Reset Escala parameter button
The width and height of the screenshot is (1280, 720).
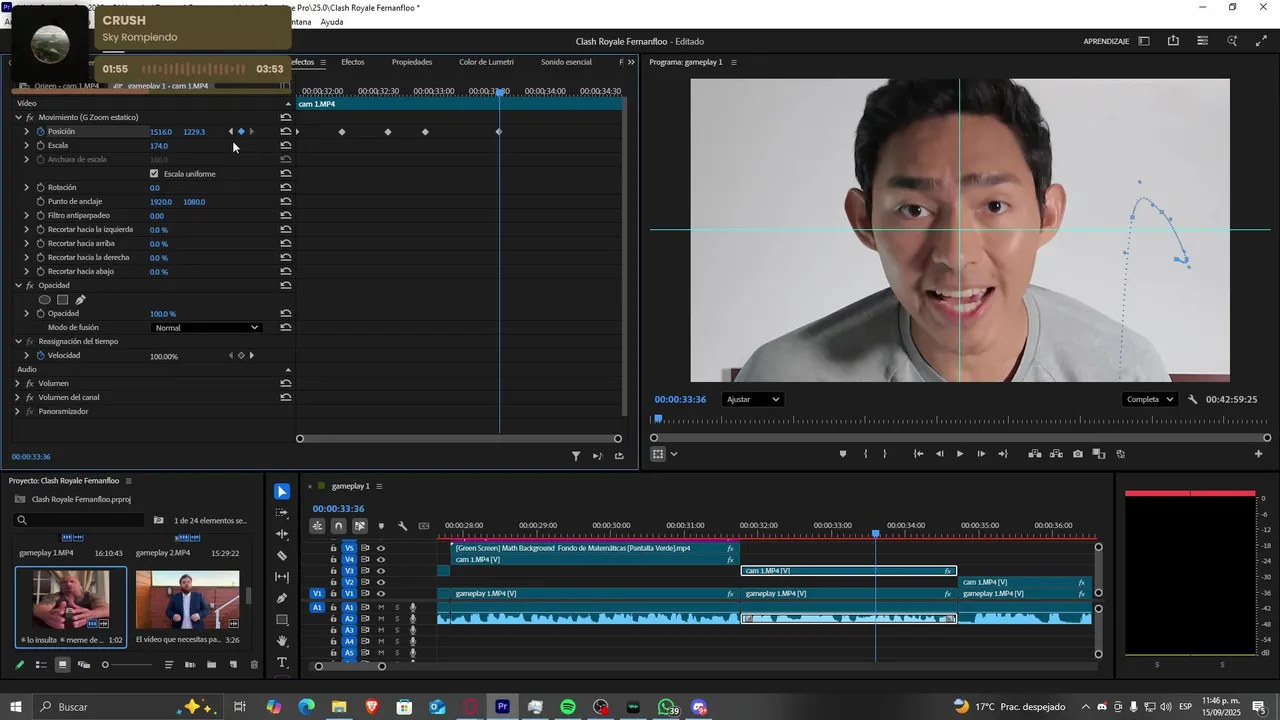(x=286, y=146)
